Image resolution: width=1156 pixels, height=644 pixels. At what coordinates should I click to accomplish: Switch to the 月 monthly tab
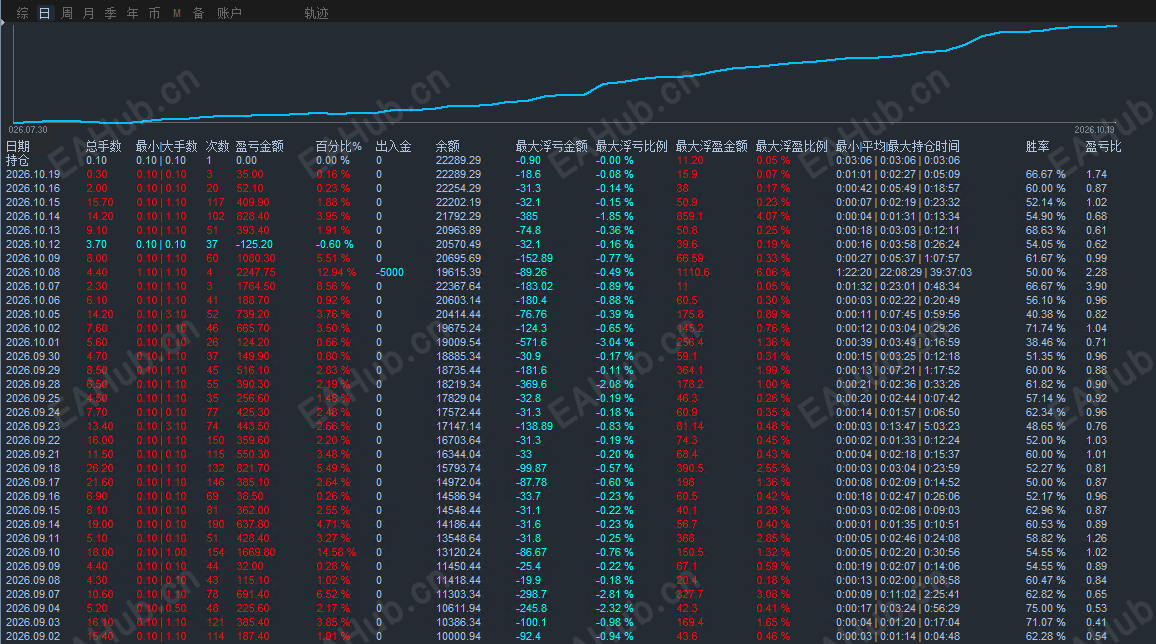88,13
